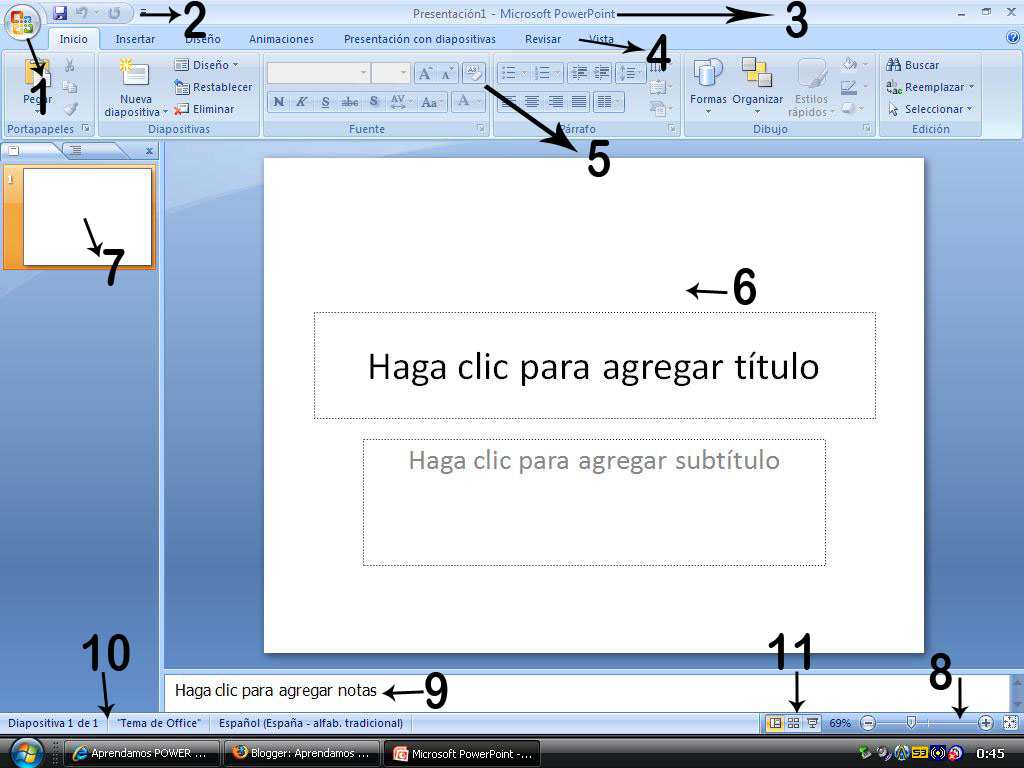Open Presentación con diapositivas tab
The image size is (1024, 768).
click(x=420, y=39)
